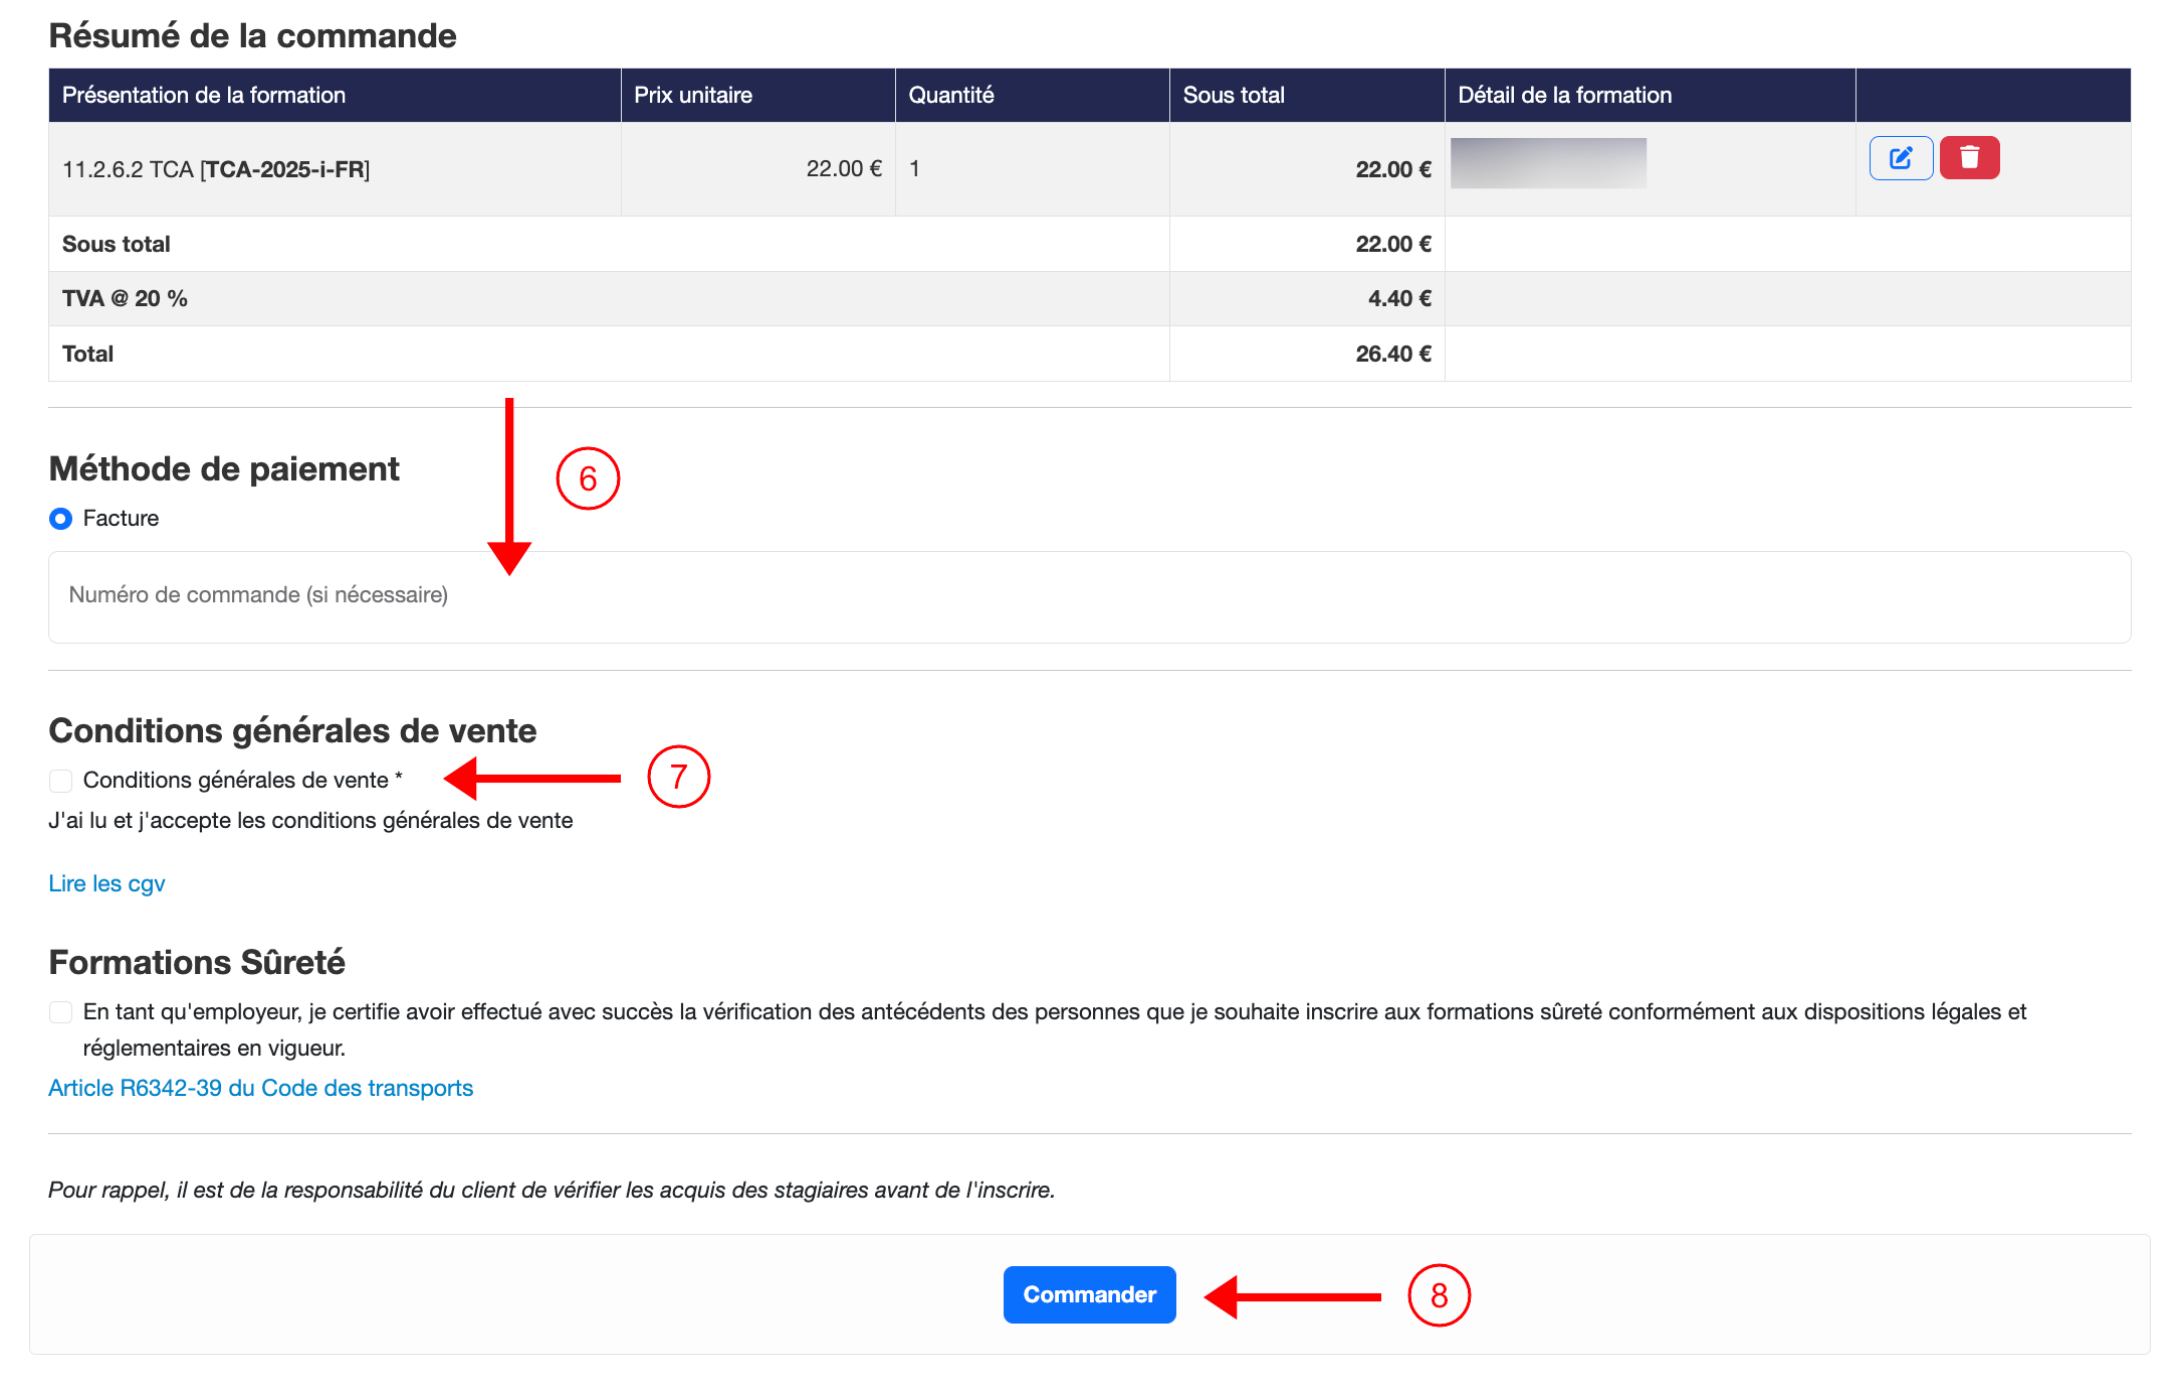The width and height of the screenshot is (2184, 1386).
Task: Open the Lire les cgv link
Action: pyautogui.click(x=107, y=883)
